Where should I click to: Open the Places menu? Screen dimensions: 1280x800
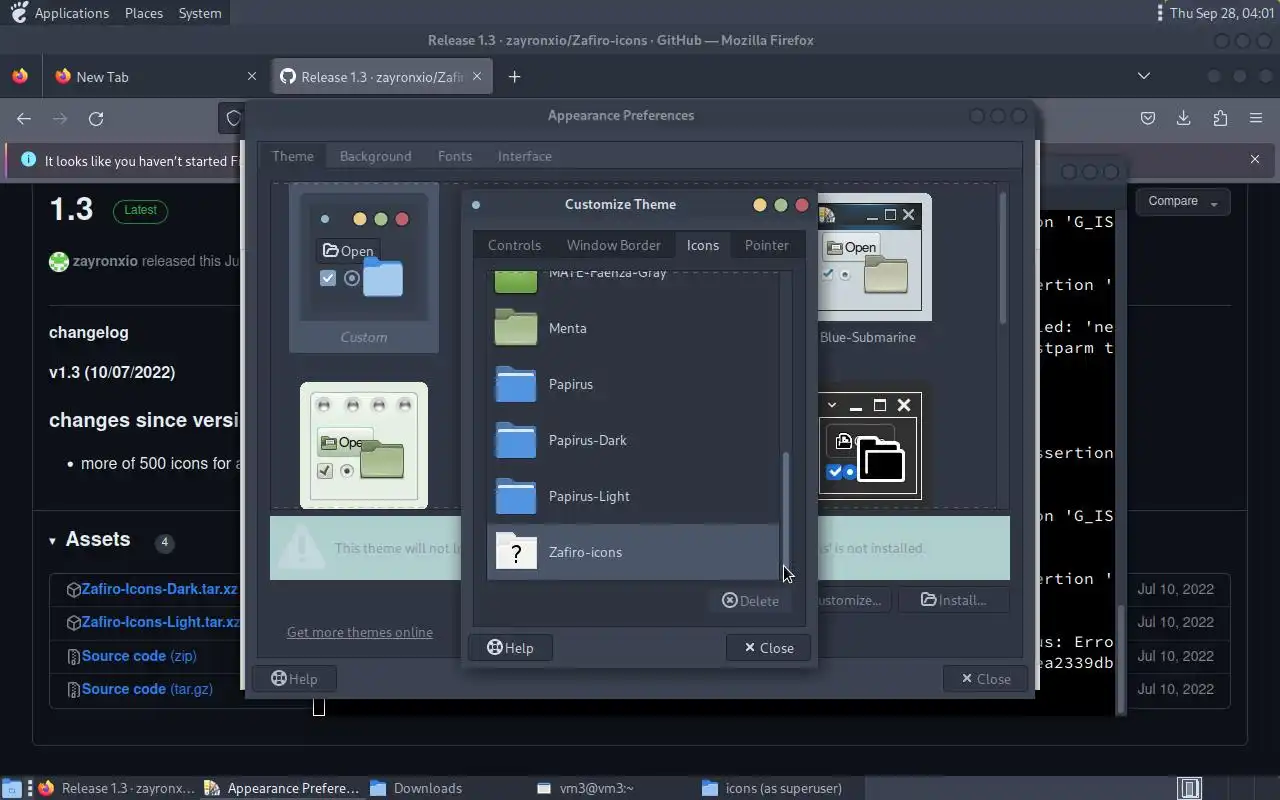[x=144, y=13]
